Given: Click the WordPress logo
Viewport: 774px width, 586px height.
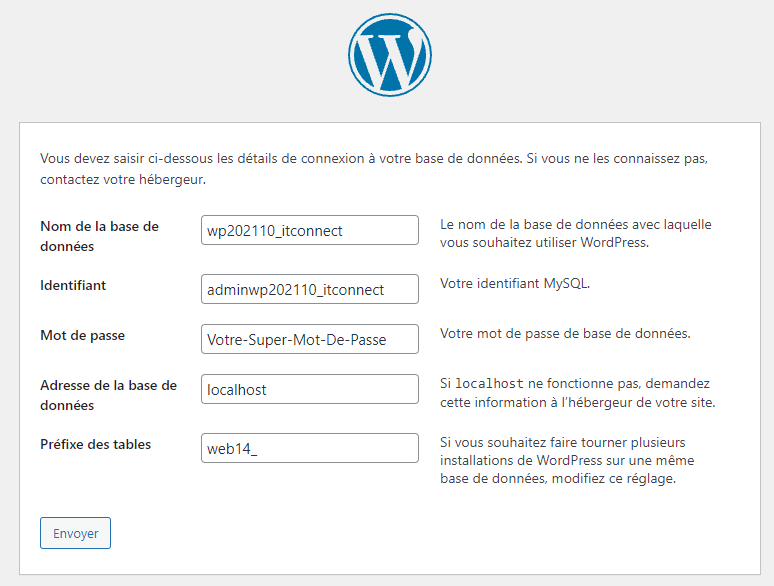Looking at the screenshot, I should [389, 56].
